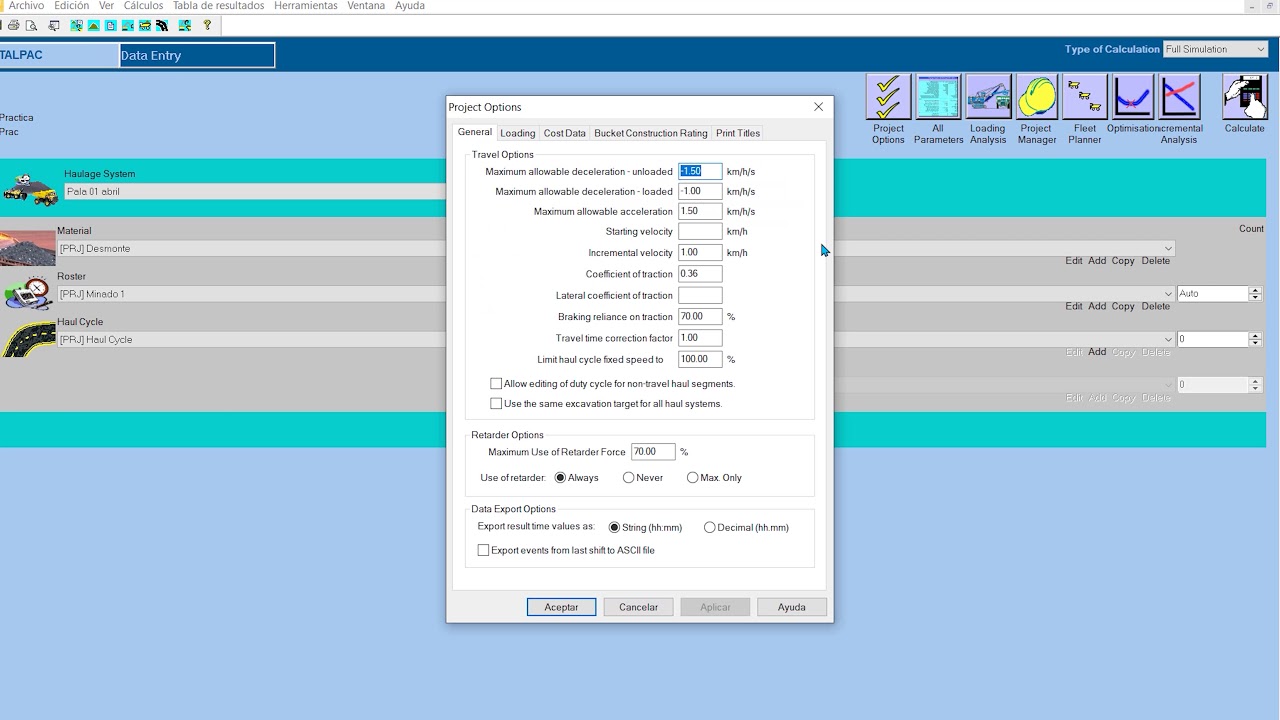Adjust the Haul Cycle count stepper
This screenshot has height=720, width=1280.
point(1255,339)
